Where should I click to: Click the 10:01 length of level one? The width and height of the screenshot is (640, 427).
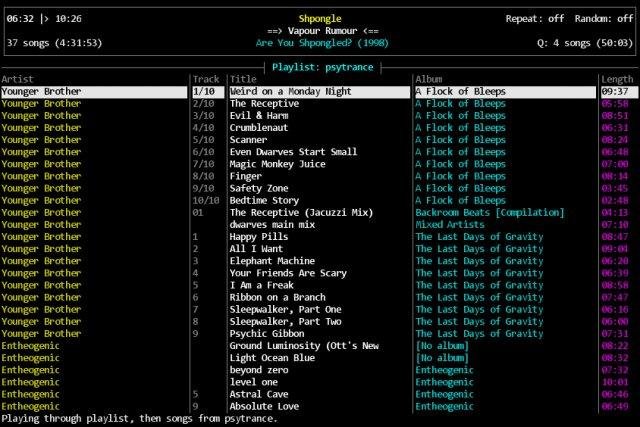(615, 382)
